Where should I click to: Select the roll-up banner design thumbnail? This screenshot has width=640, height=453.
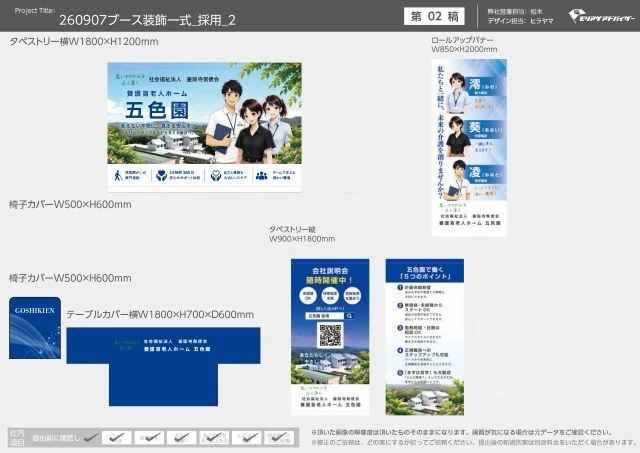(469, 147)
